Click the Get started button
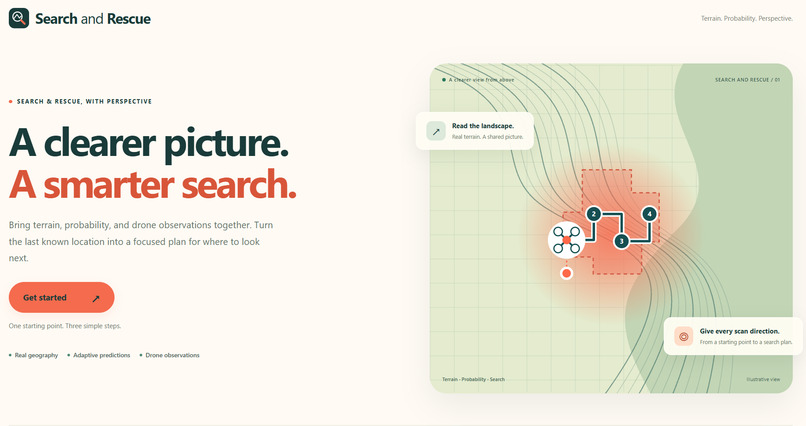Image resolution: width=806 pixels, height=426 pixels. pos(61,298)
